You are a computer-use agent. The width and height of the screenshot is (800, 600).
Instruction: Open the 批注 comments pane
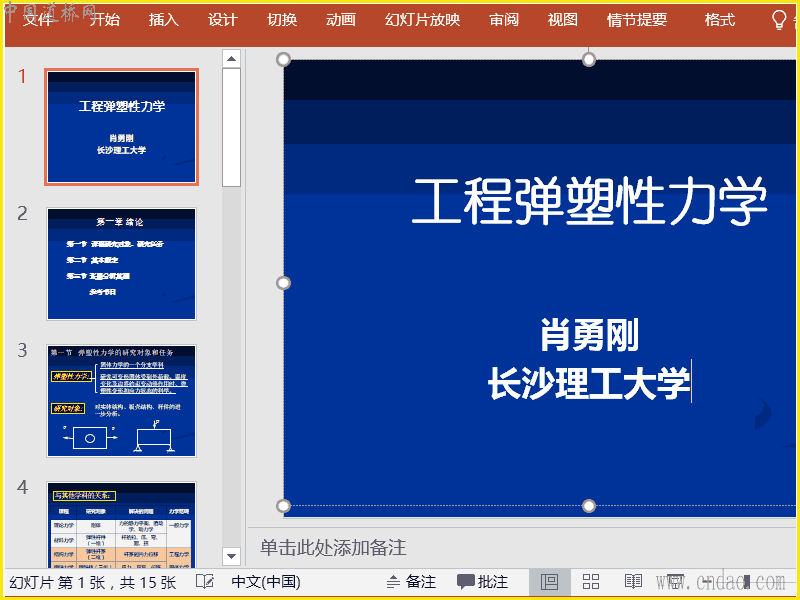[482, 582]
